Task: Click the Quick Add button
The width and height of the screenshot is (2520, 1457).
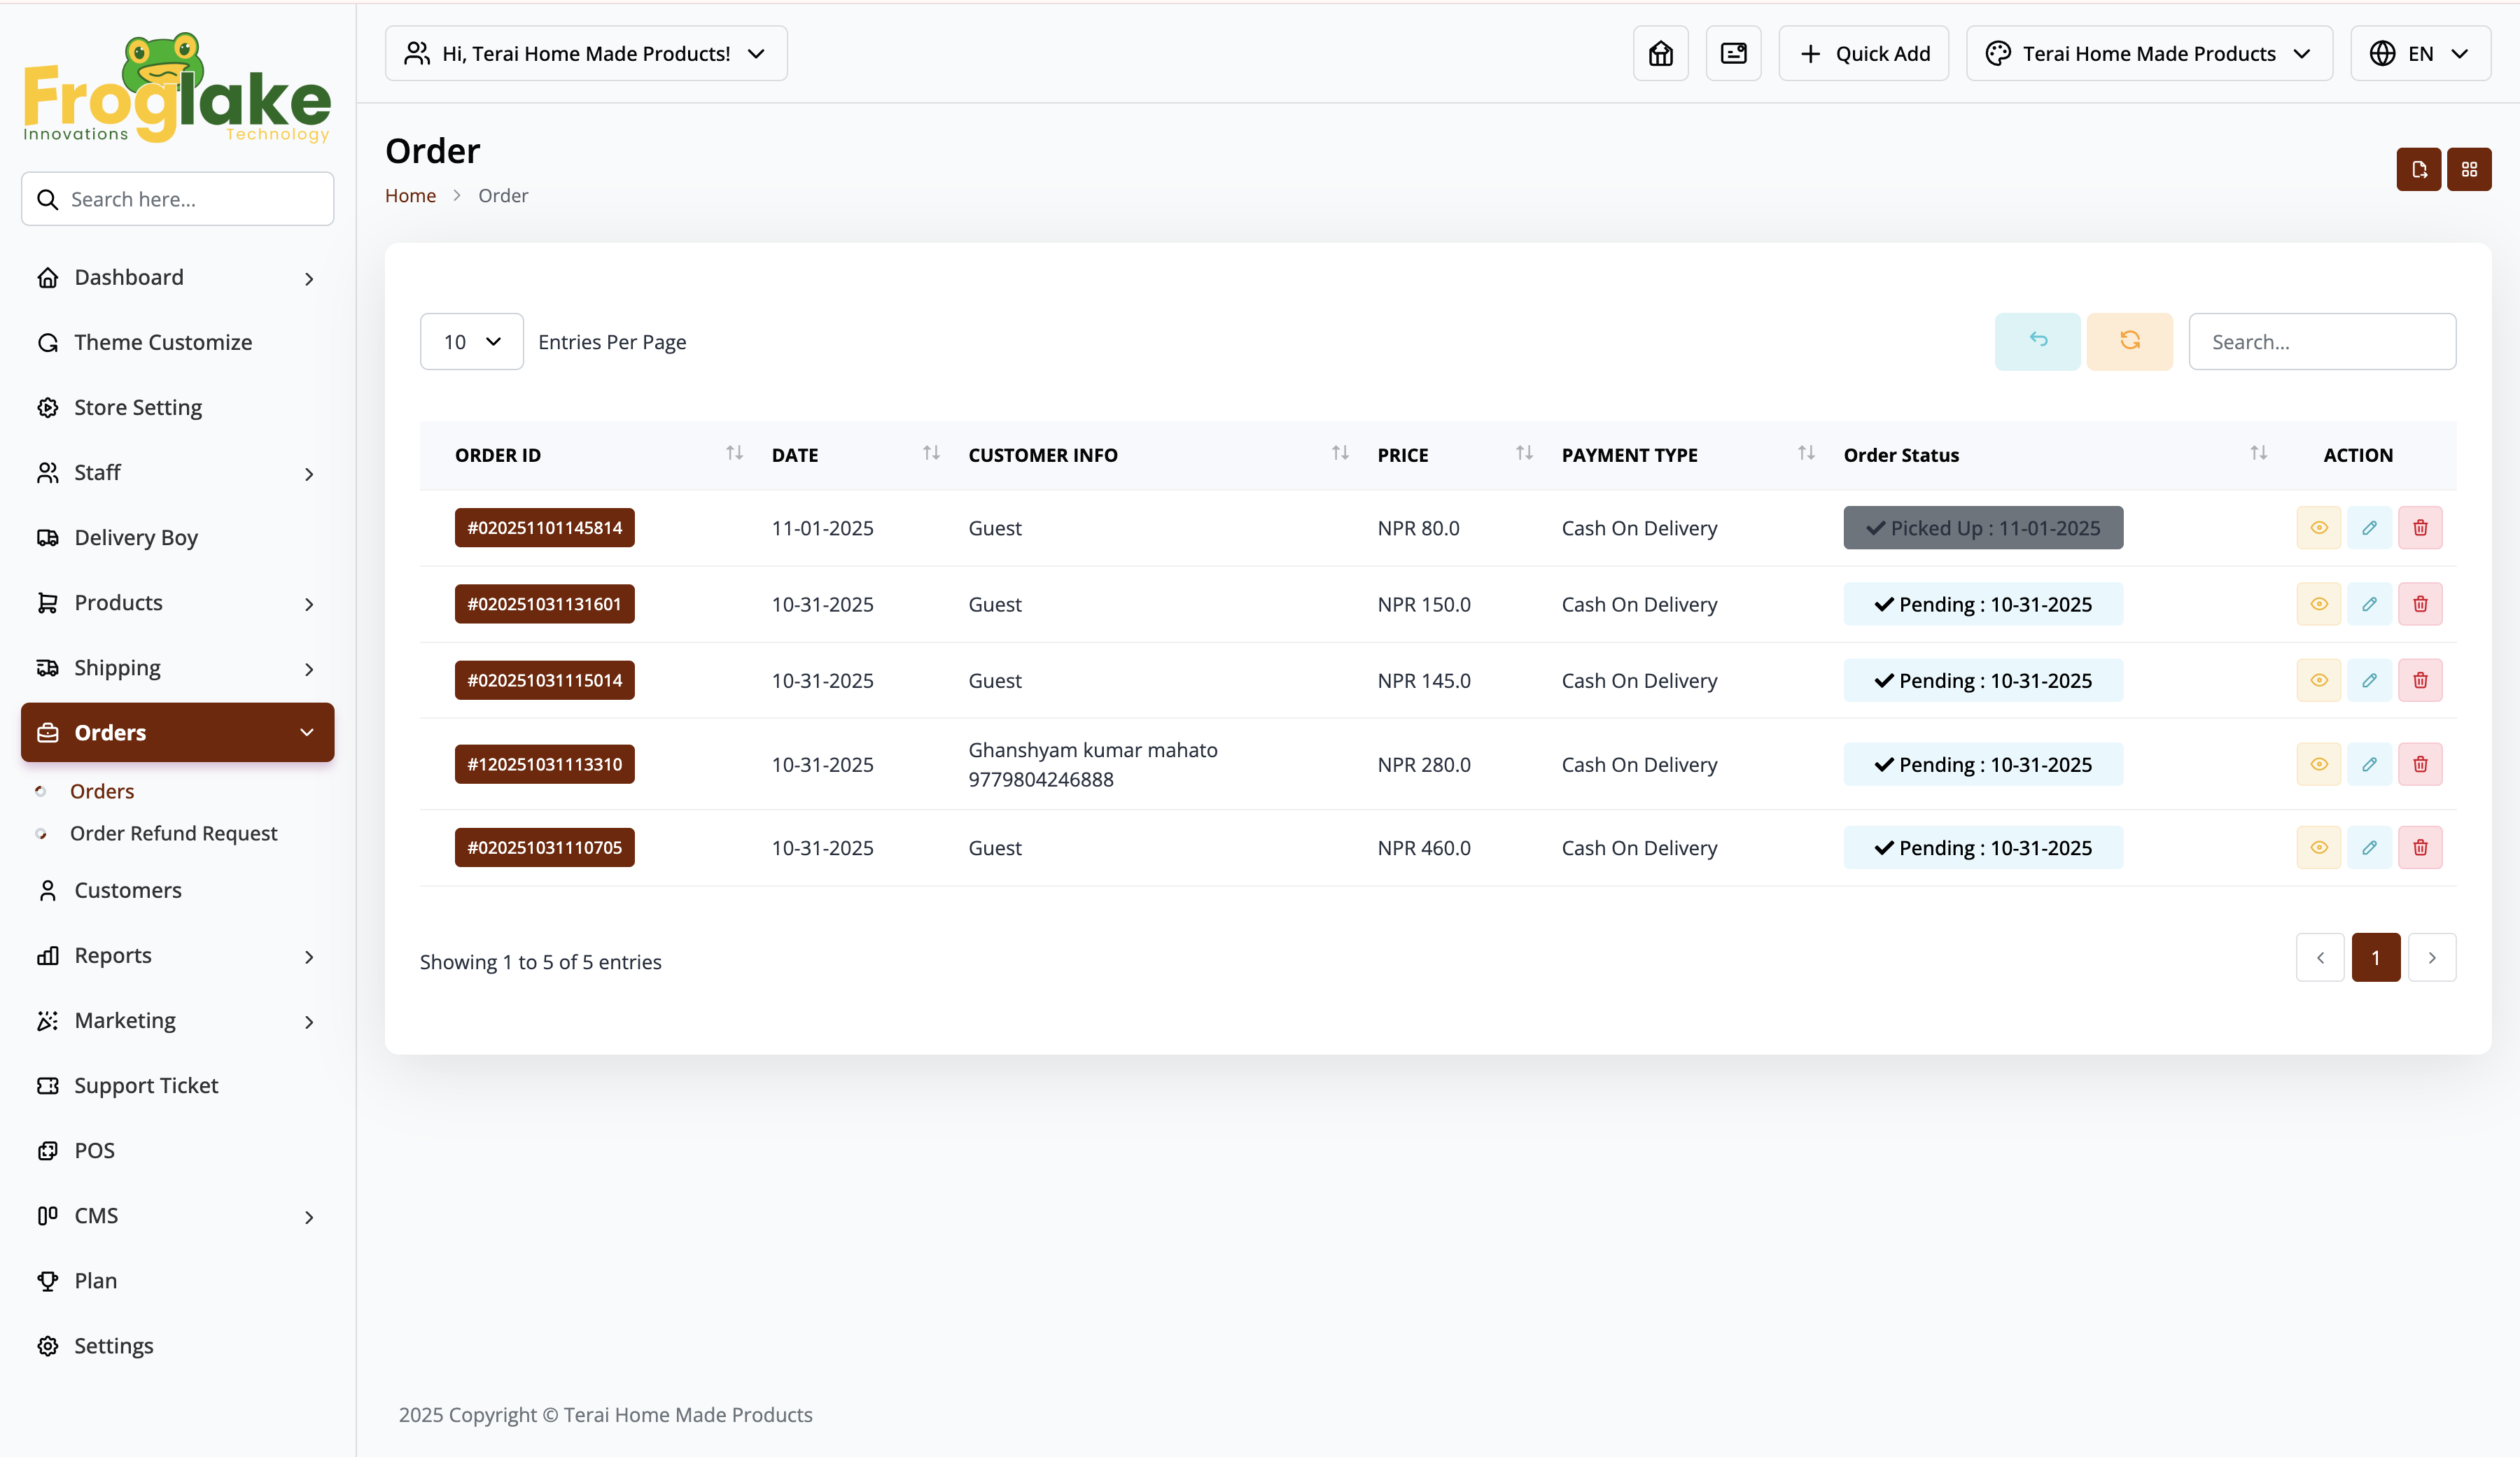Action: 1863,54
